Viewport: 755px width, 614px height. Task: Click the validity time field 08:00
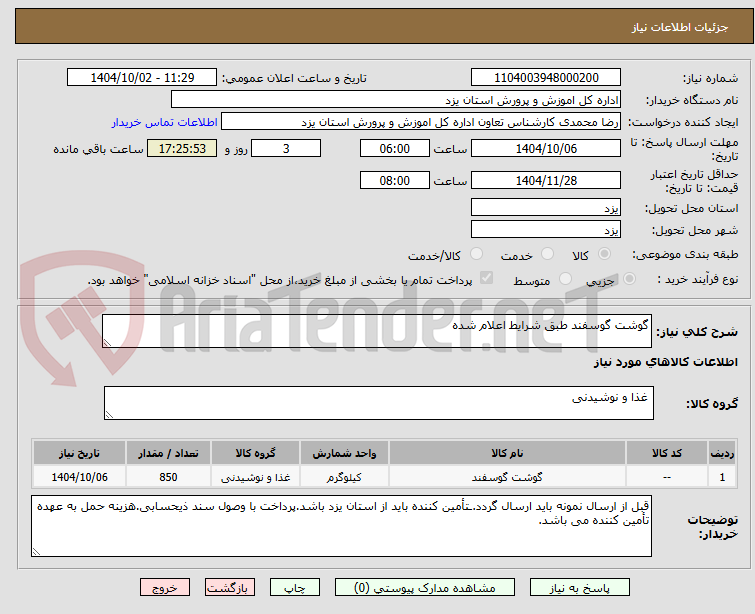(395, 181)
